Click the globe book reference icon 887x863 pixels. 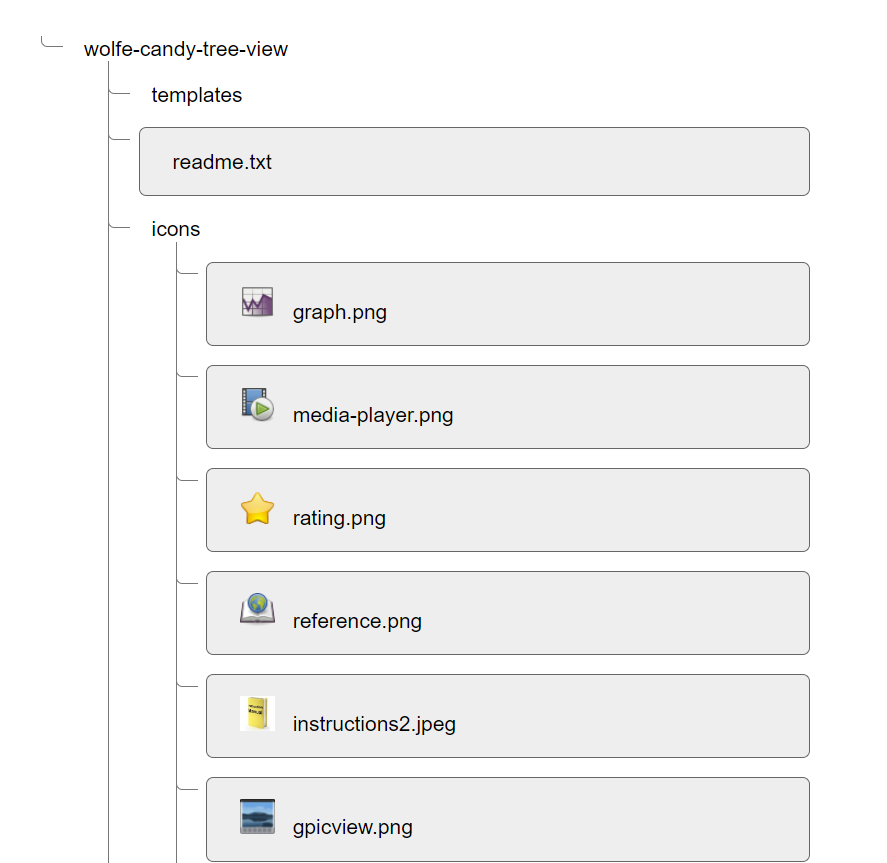[257, 609]
